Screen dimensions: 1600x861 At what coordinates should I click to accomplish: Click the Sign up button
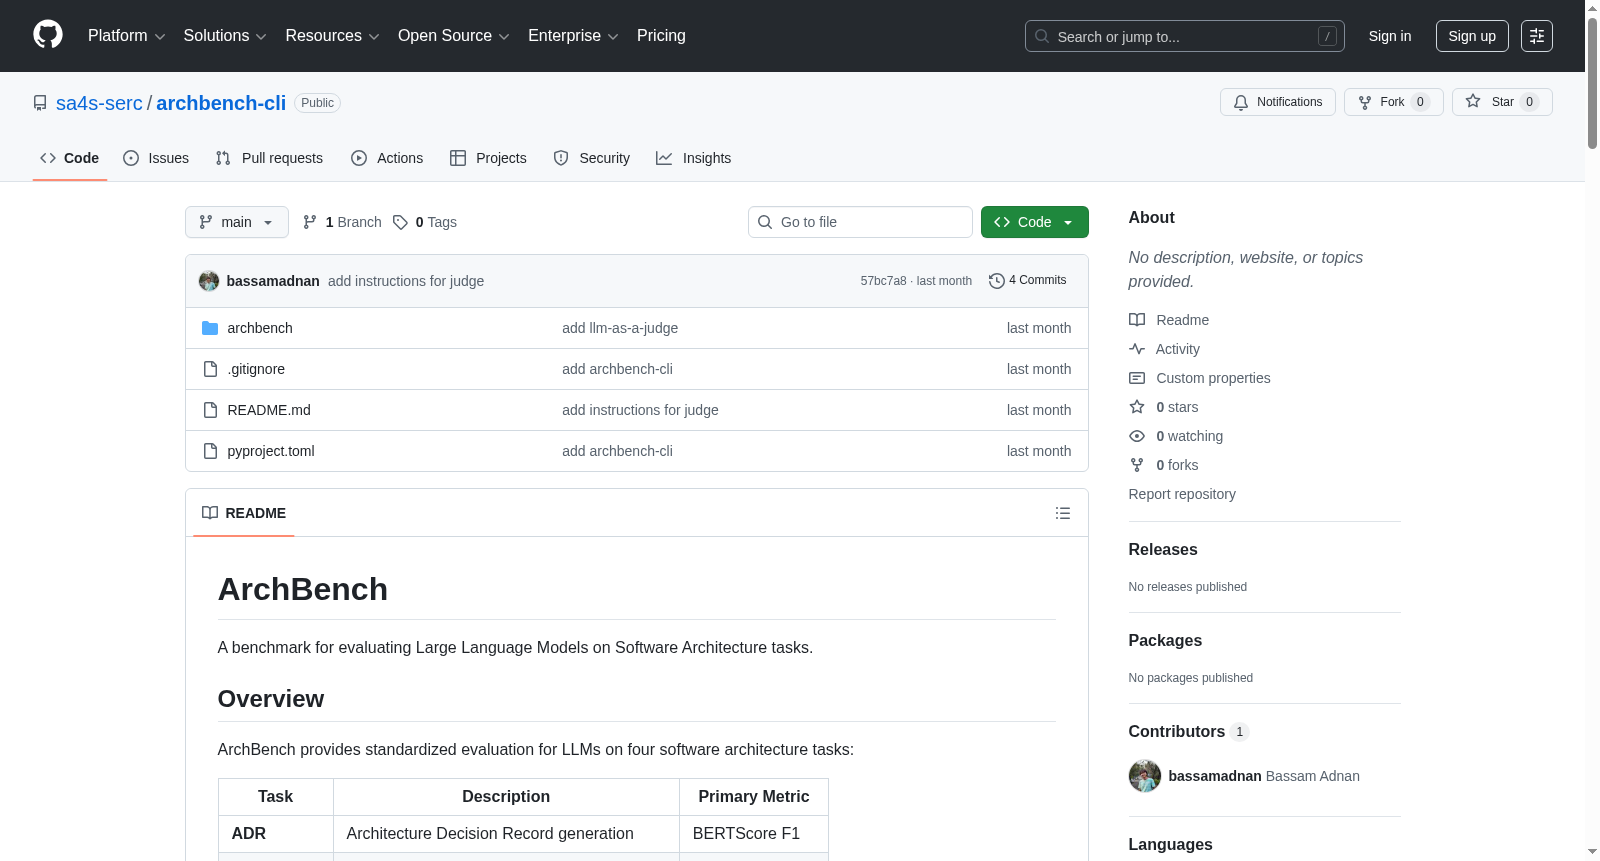coord(1472,36)
